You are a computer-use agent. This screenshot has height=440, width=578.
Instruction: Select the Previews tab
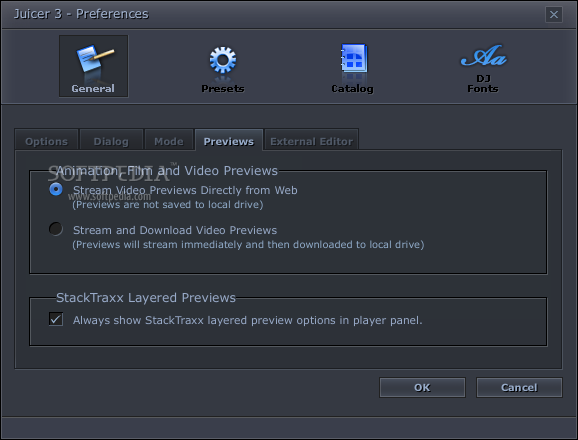(229, 141)
